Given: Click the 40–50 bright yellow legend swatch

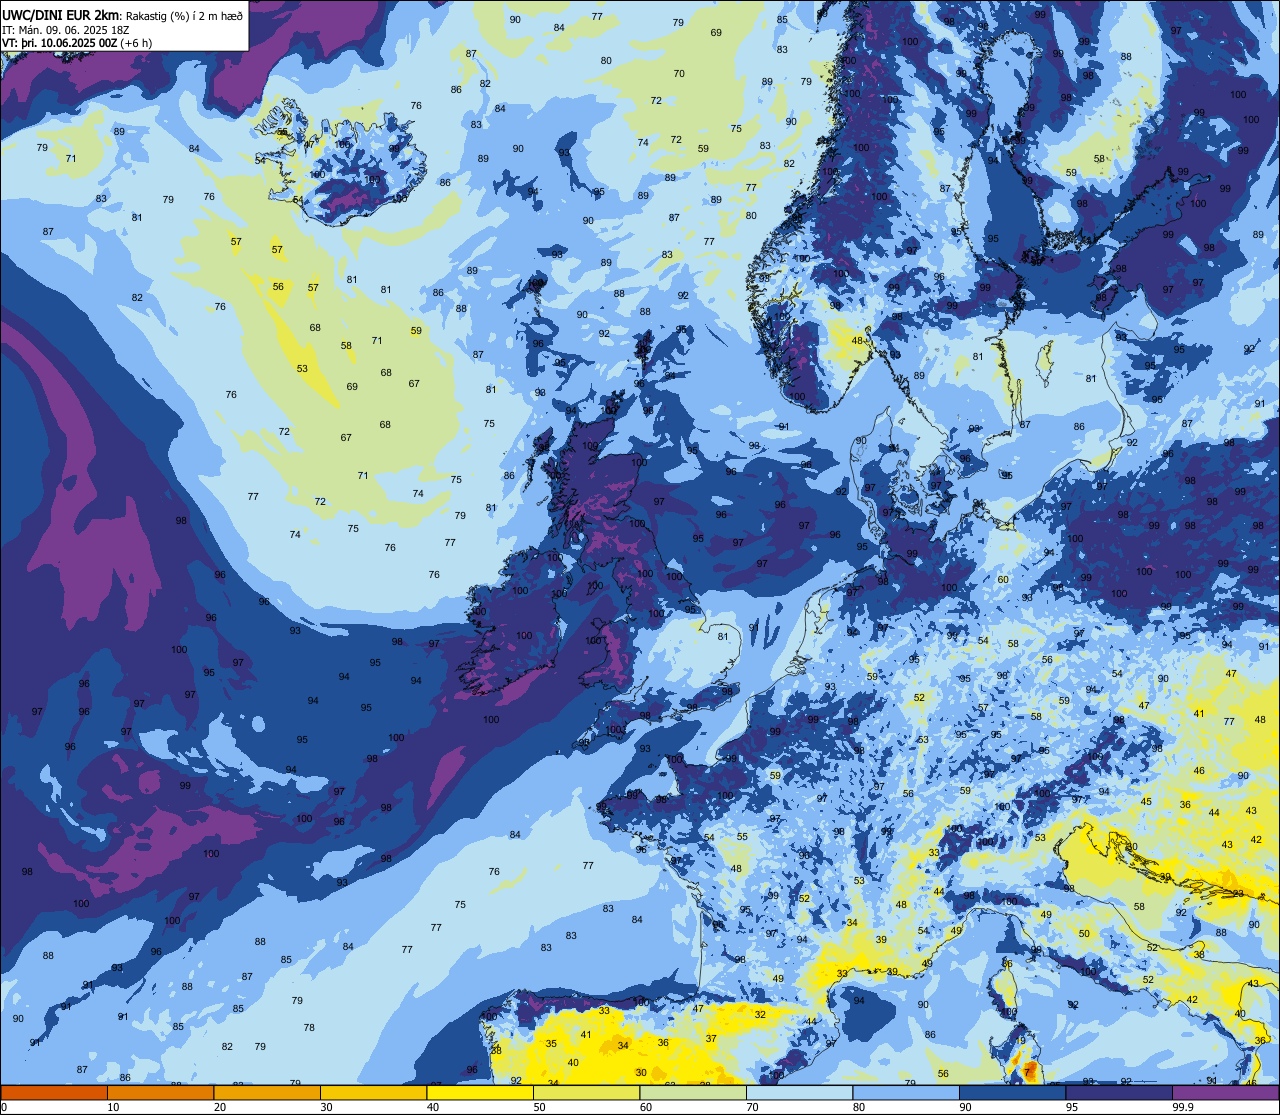Looking at the screenshot, I should 480,1093.
